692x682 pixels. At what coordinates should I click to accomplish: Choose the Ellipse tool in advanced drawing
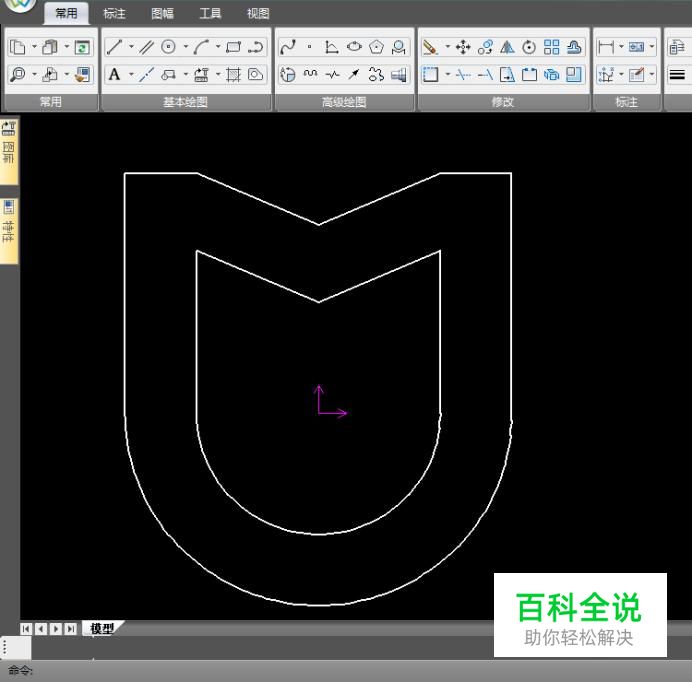point(354,47)
